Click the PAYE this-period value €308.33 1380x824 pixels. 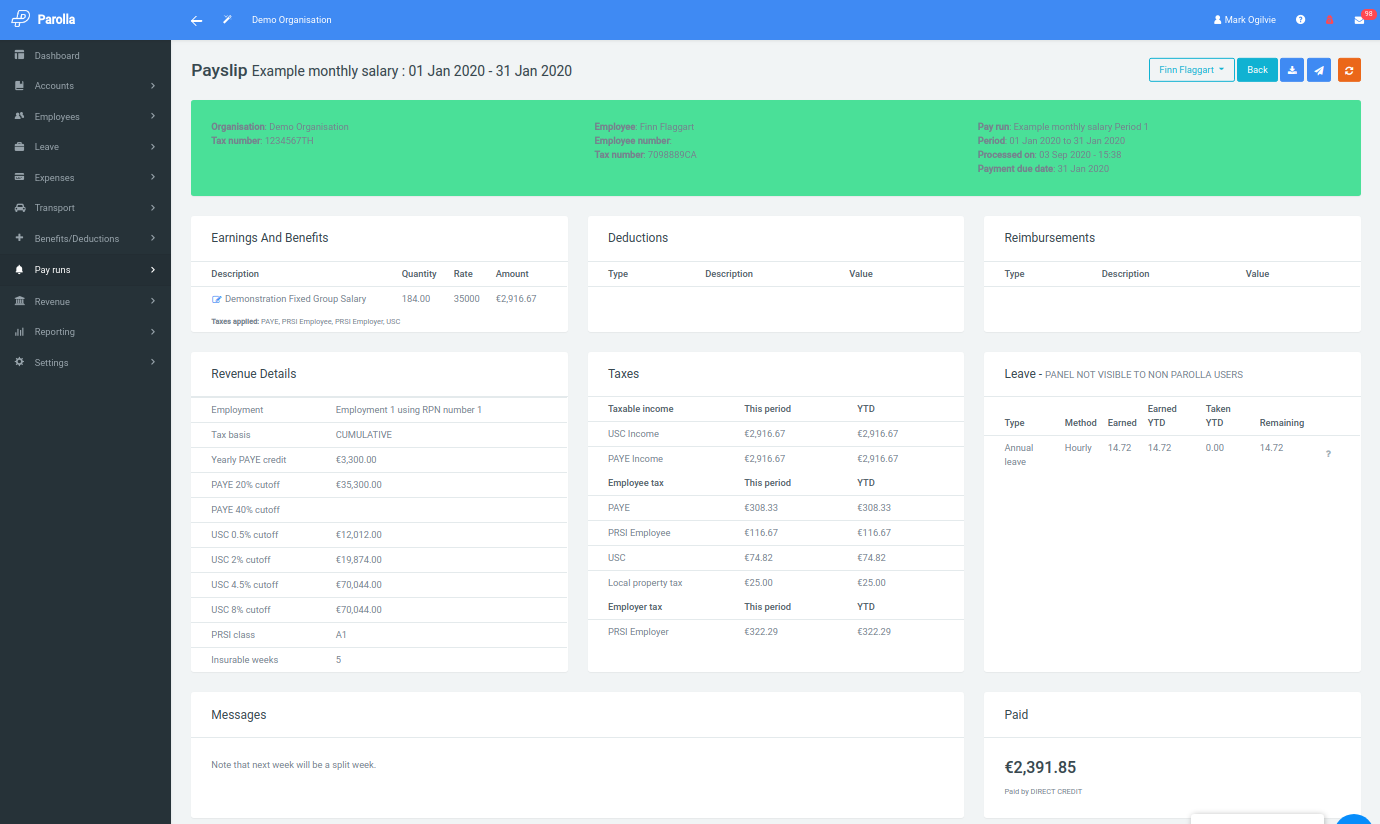[761, 508]
